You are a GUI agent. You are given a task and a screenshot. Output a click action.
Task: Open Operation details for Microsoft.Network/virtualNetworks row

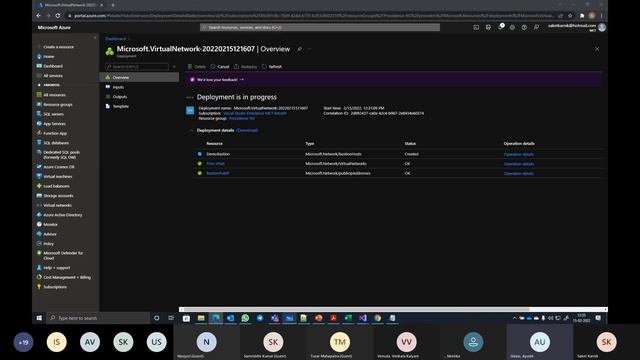click(x=519, y=164)
